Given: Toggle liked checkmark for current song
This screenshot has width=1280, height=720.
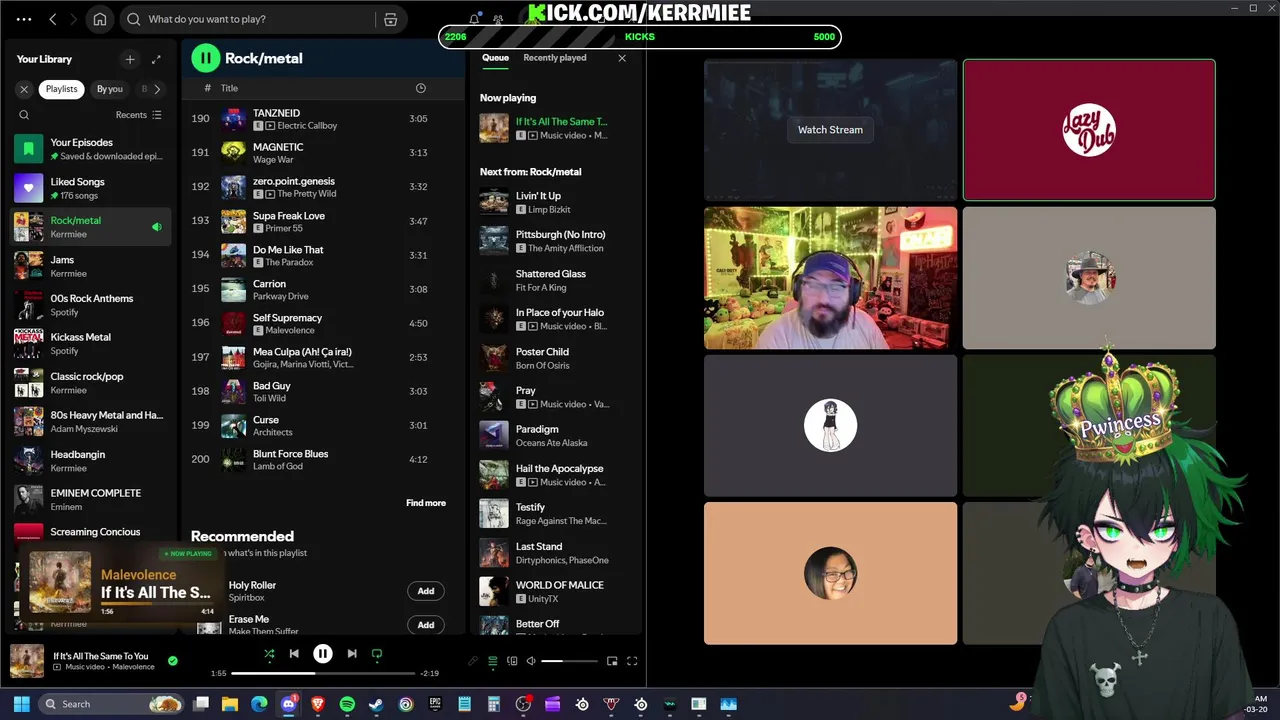Looking at the screenshot, I should coord(173,661).
